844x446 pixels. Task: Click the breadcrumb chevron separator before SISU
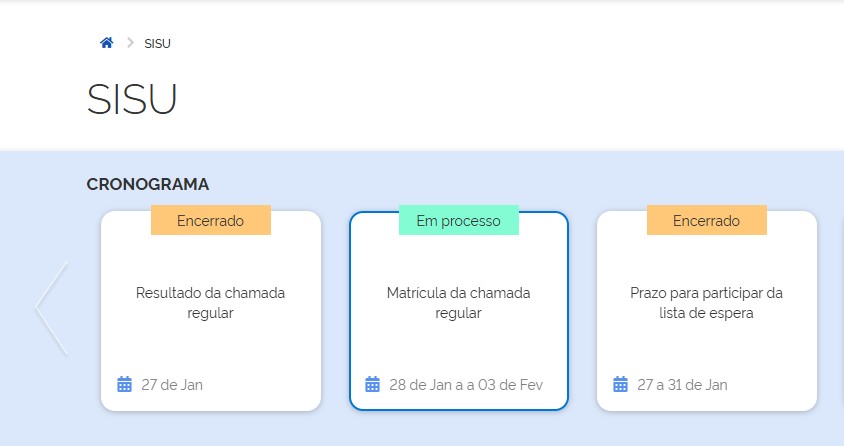pos(130,43)
